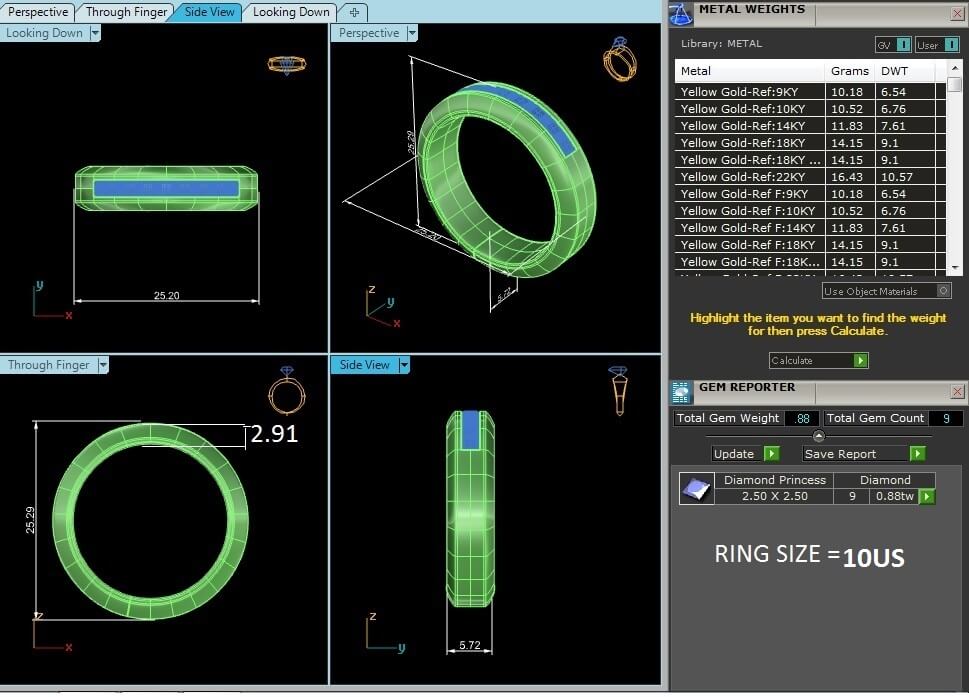
Task: Switch to the top Perspective tab
Action: click(39, 12)
